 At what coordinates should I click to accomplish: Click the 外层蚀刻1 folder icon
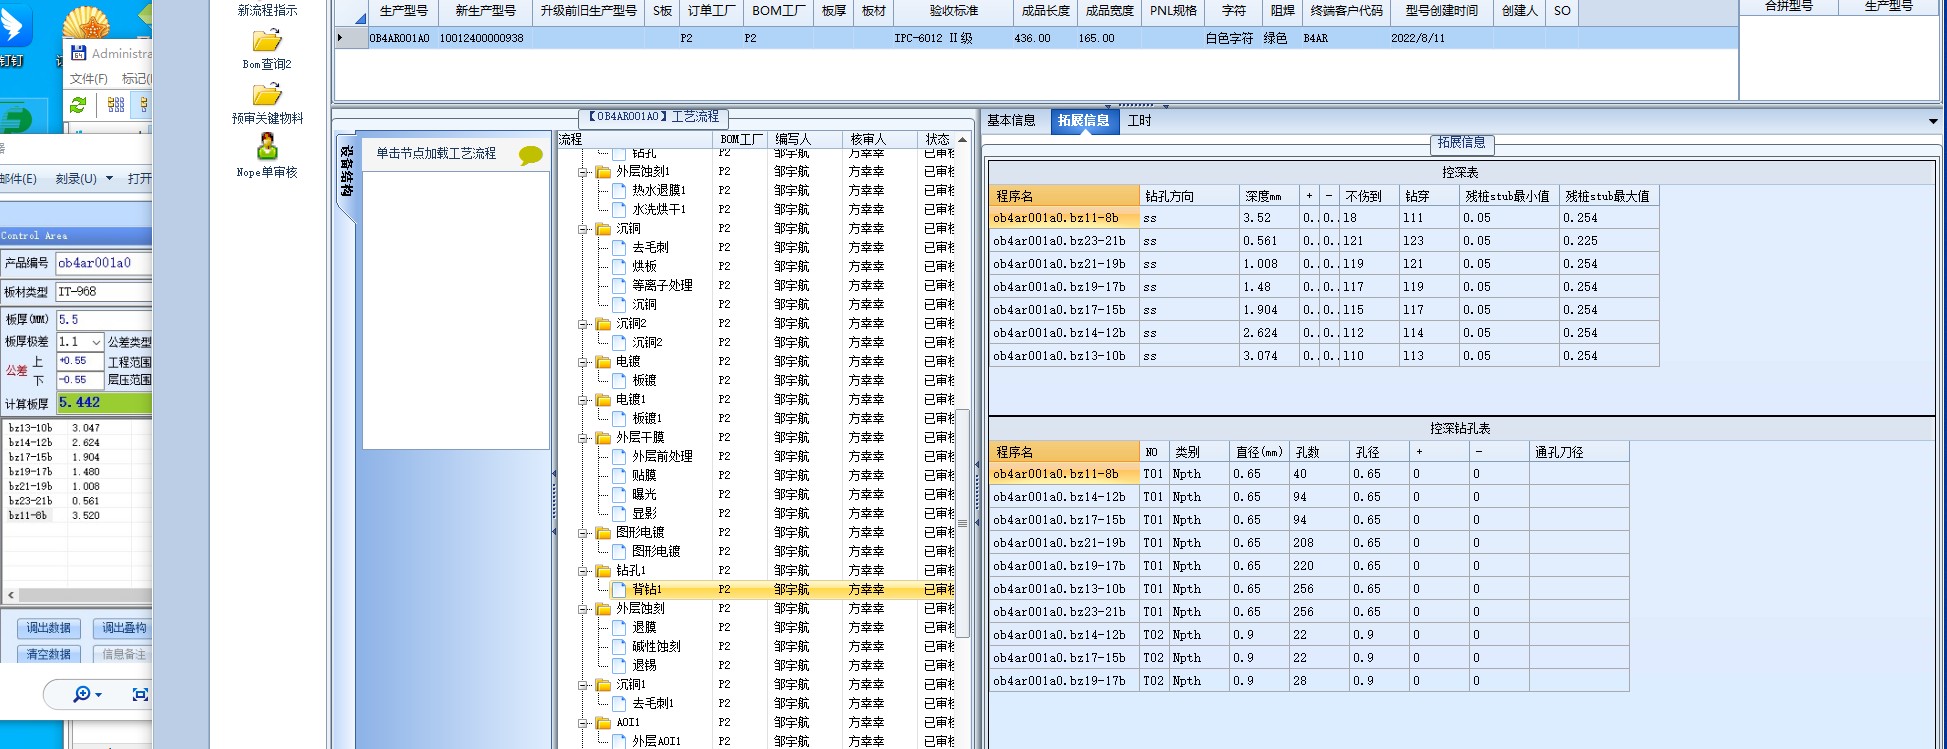pos(603,172)
